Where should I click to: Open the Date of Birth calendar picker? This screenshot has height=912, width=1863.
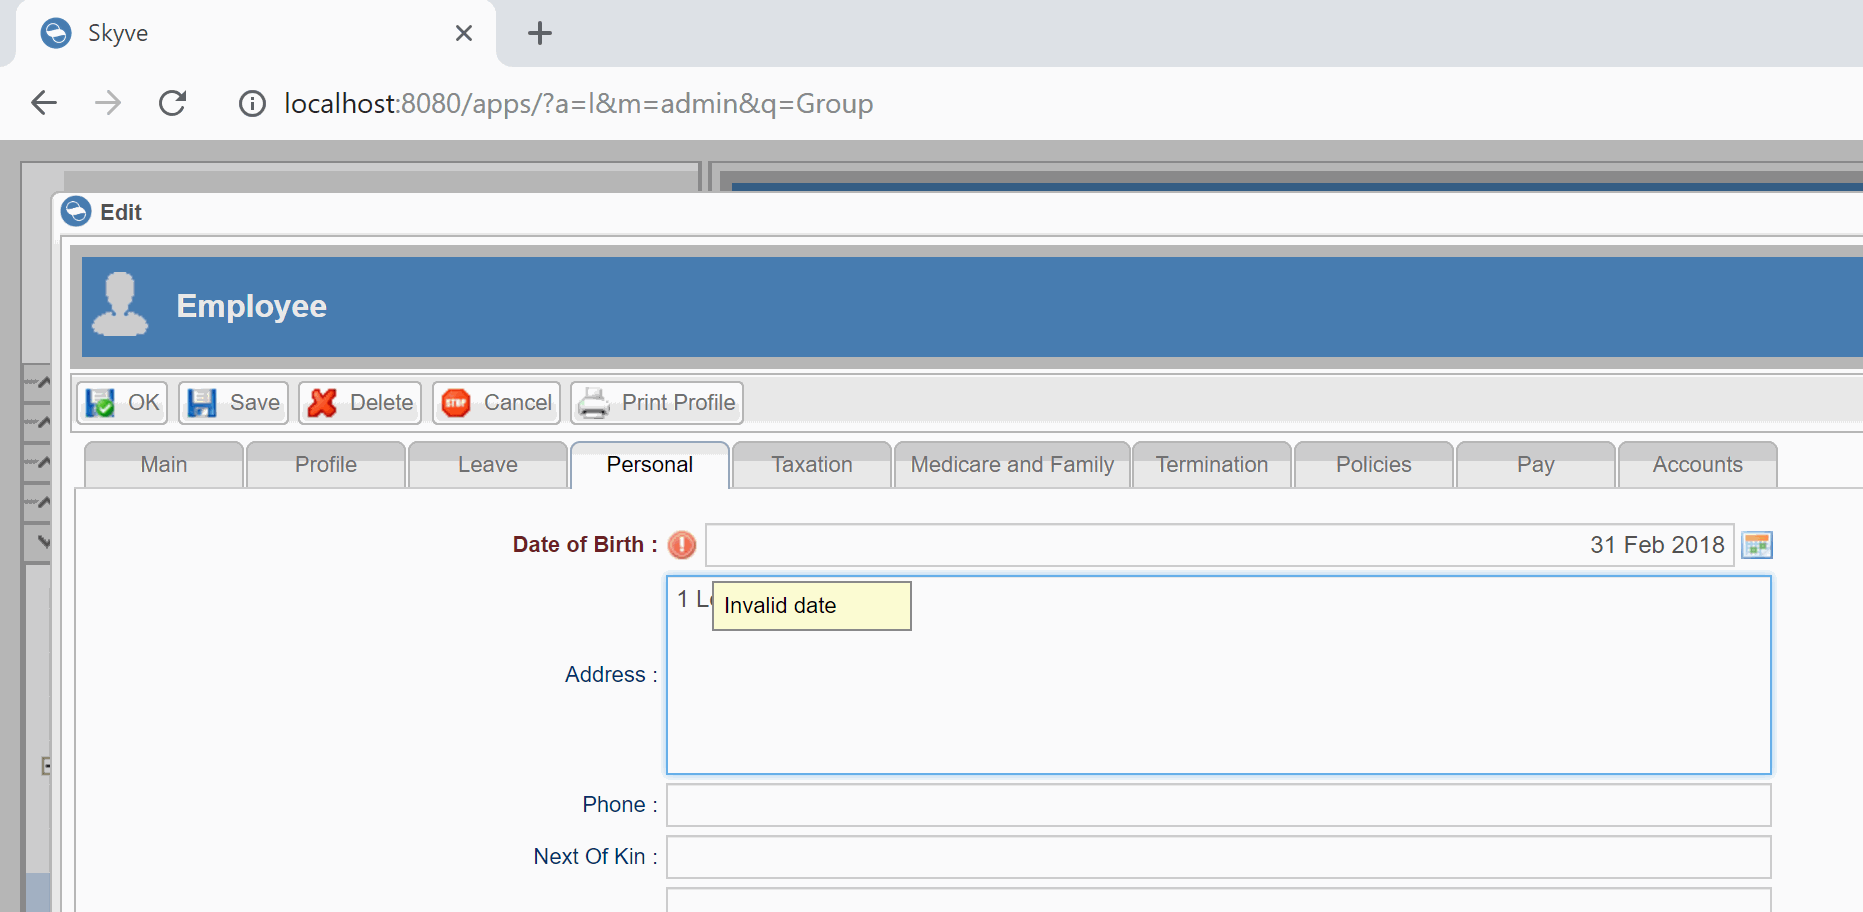click(x=1757, y=544)
